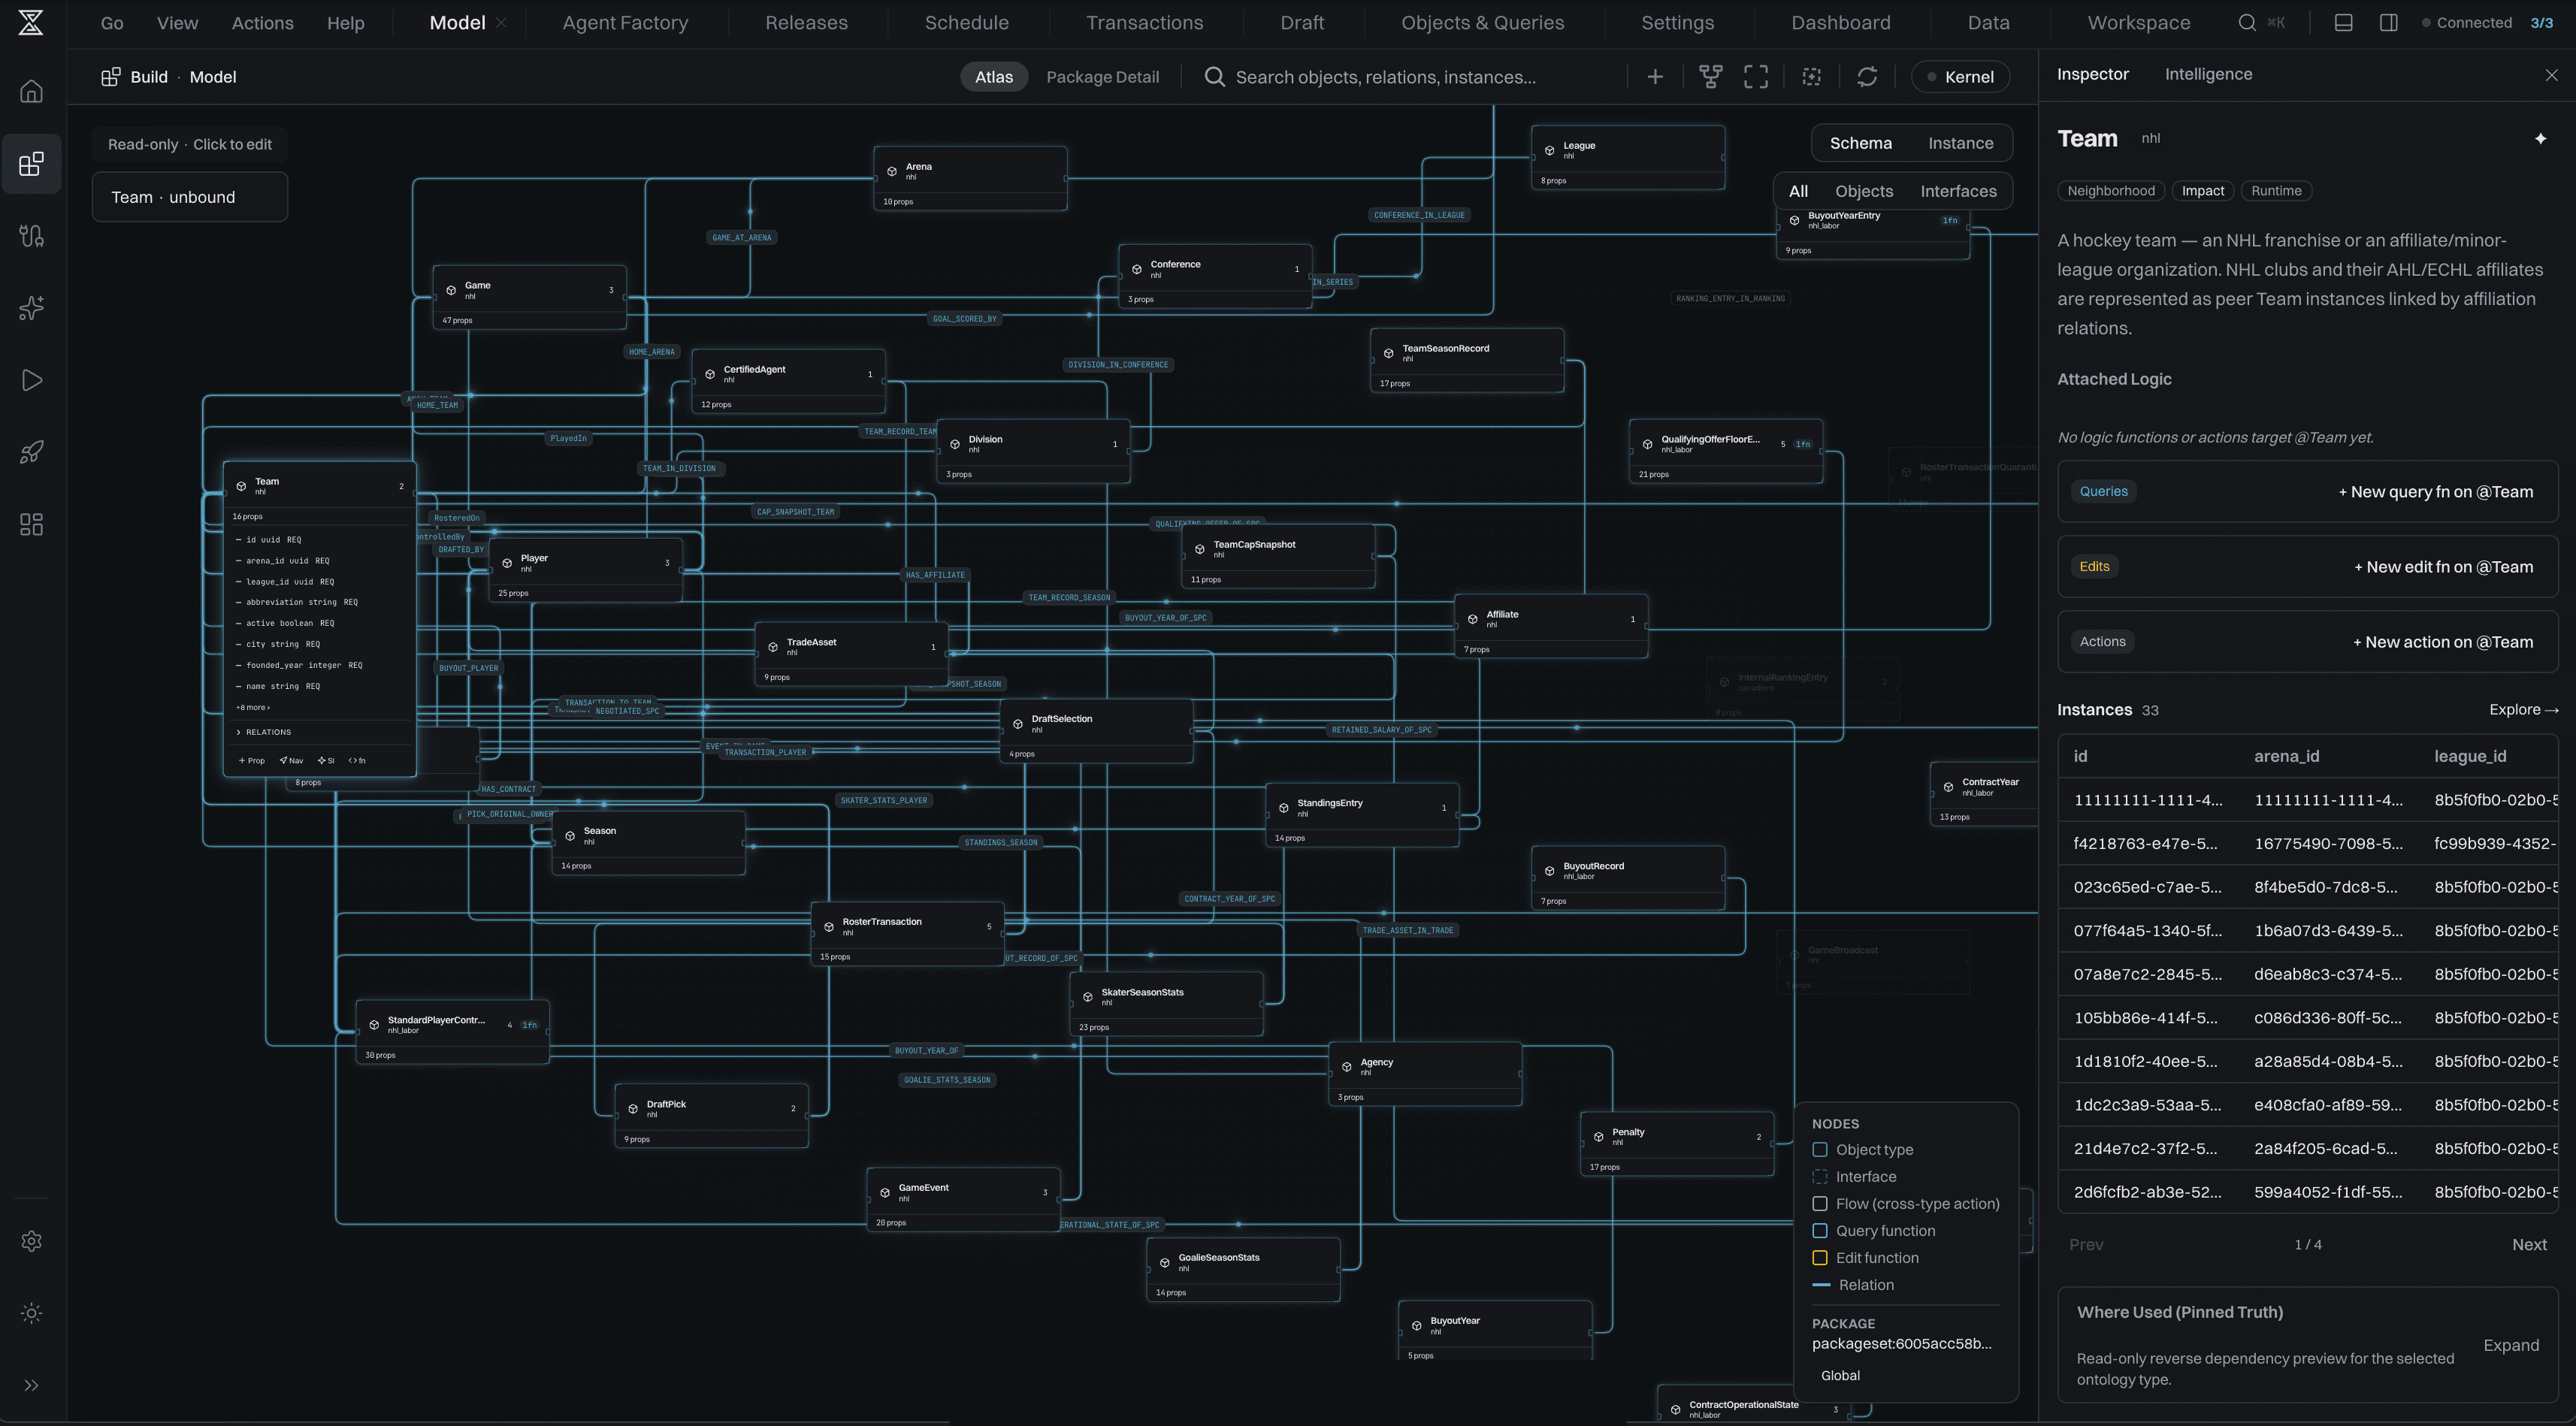Open the grid apps icon in the sidebar
Screen dimensions: 2576x1426
[31, 524]
